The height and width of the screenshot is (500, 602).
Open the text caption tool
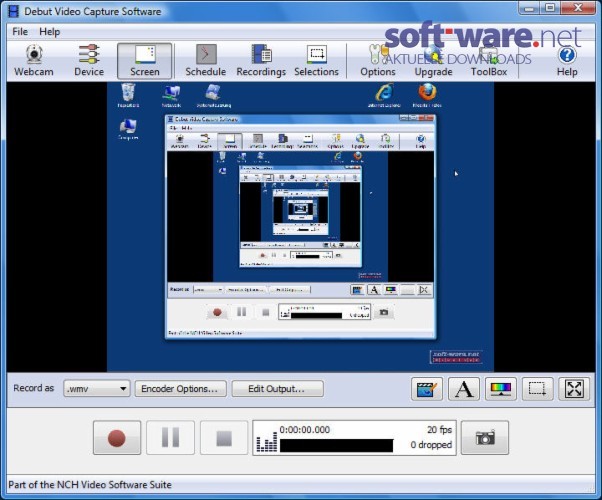pyautogui.click(x=463, y=389)
